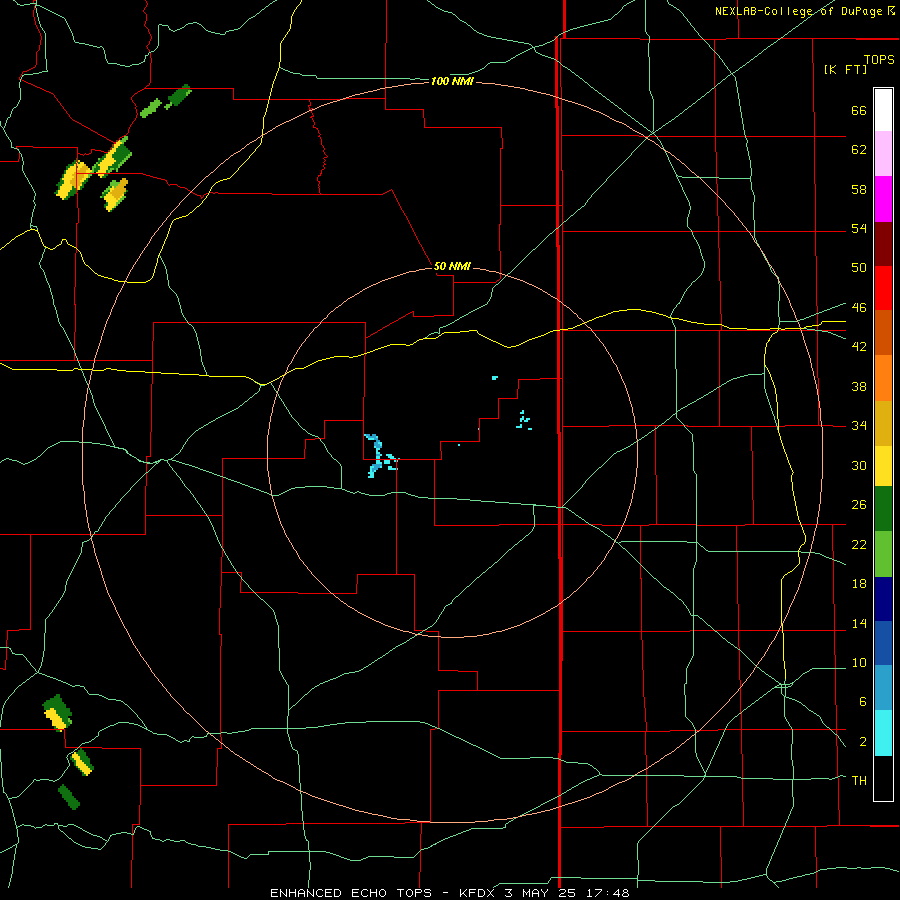The width and height of the screenshot is (900, 900).
Task: Click the light blue legend swatch between 6 and 10
Action: click(883, 688)
